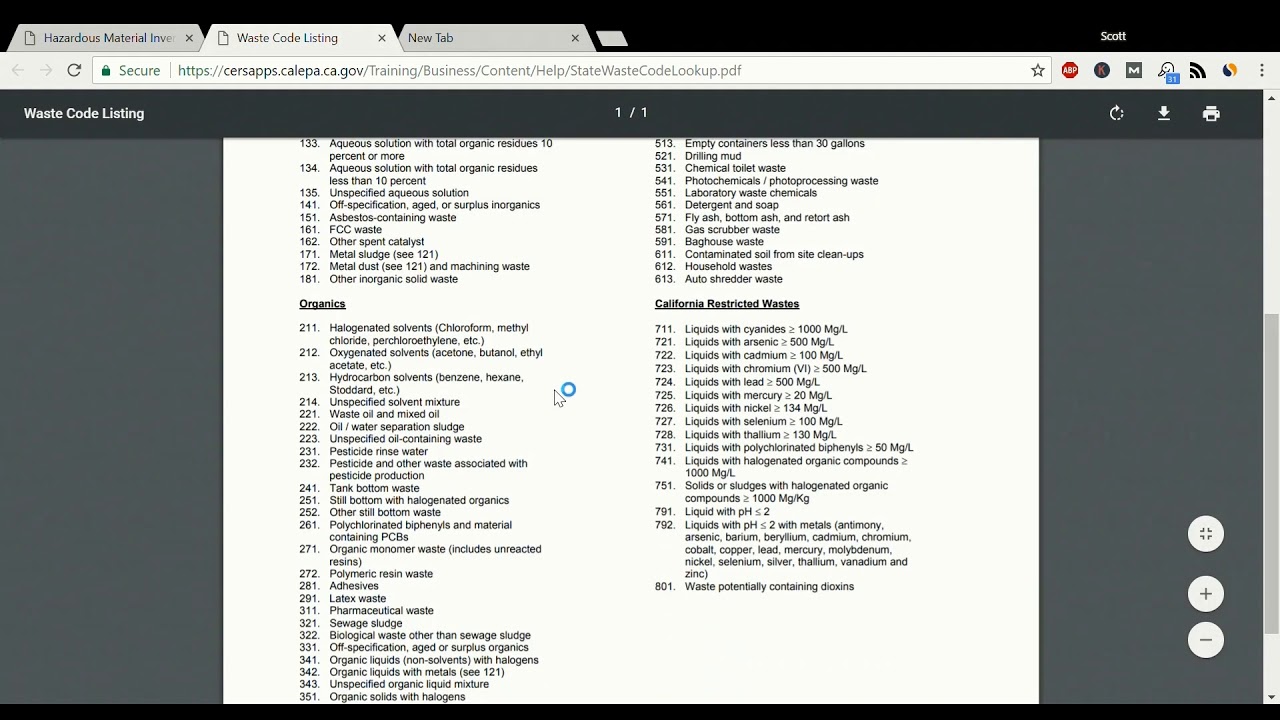Click the line 241 Tank bottom waste
Image resolution: width=1280 pixels, height=720 pixels.
coord(360,488)
